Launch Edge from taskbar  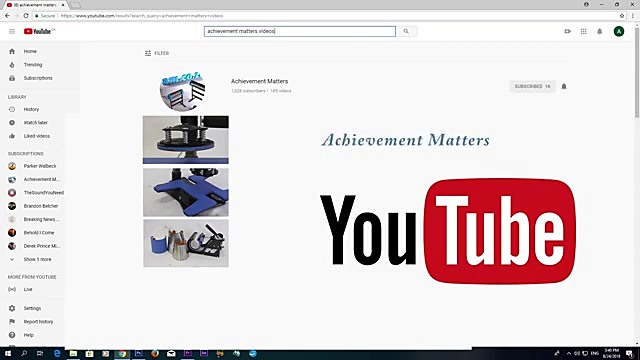57,353
